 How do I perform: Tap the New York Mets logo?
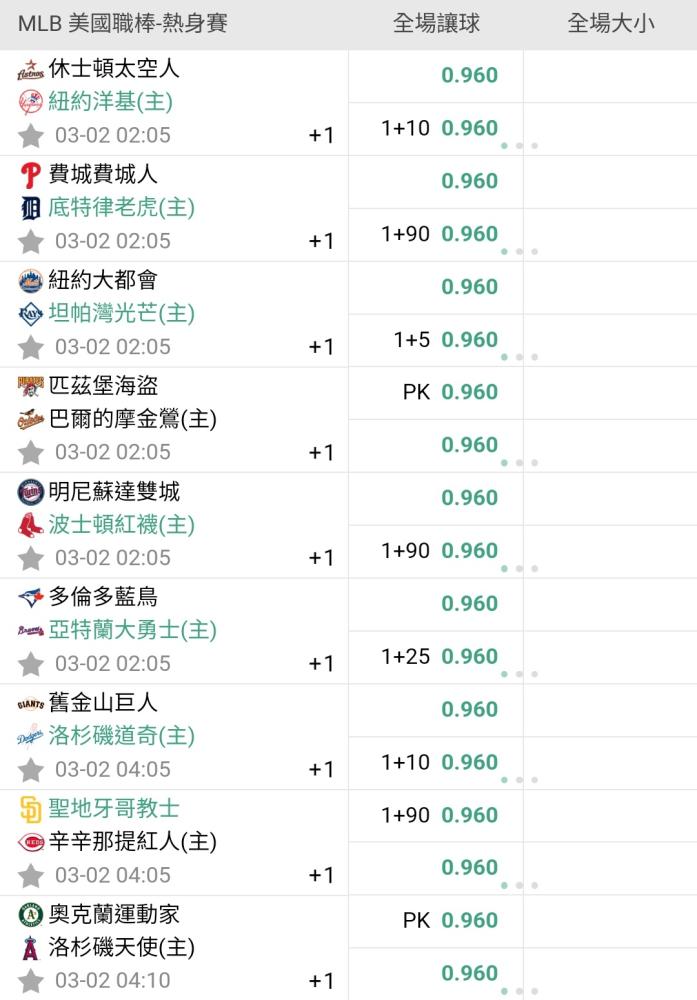click(x=30, y=281)
